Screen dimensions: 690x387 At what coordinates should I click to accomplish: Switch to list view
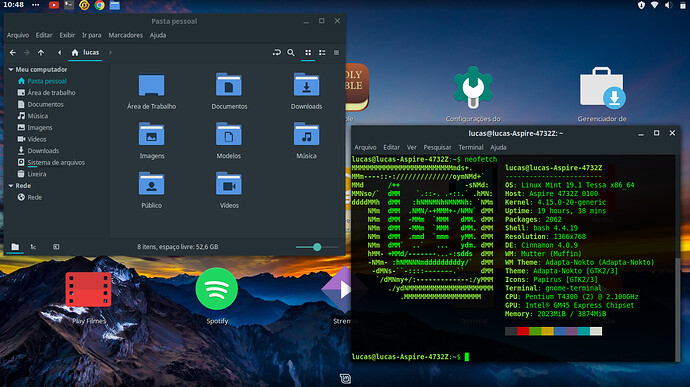[322, 52]
